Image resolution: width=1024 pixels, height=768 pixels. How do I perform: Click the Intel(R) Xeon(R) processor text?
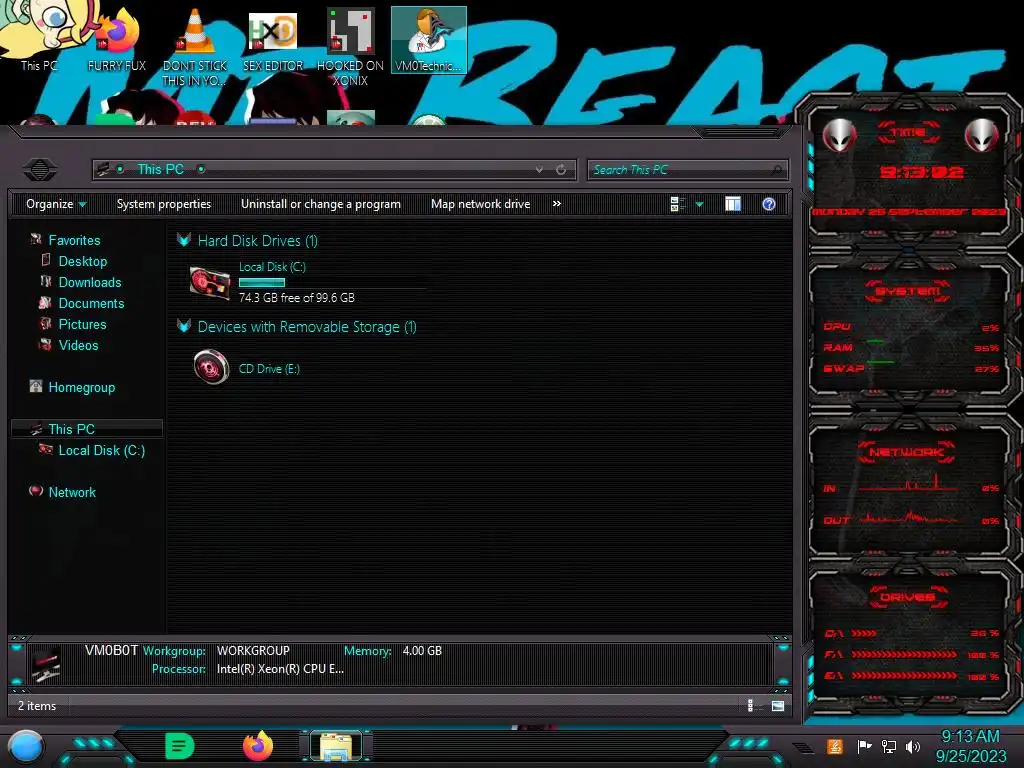pos(280,669)
